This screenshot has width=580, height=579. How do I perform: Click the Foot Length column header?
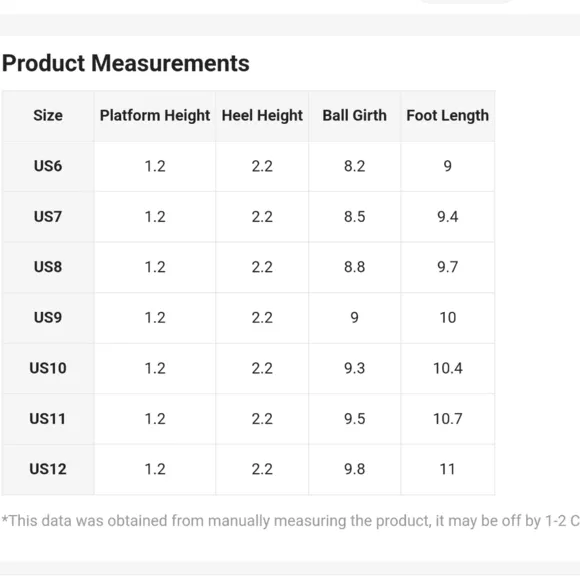click(448, 115)
